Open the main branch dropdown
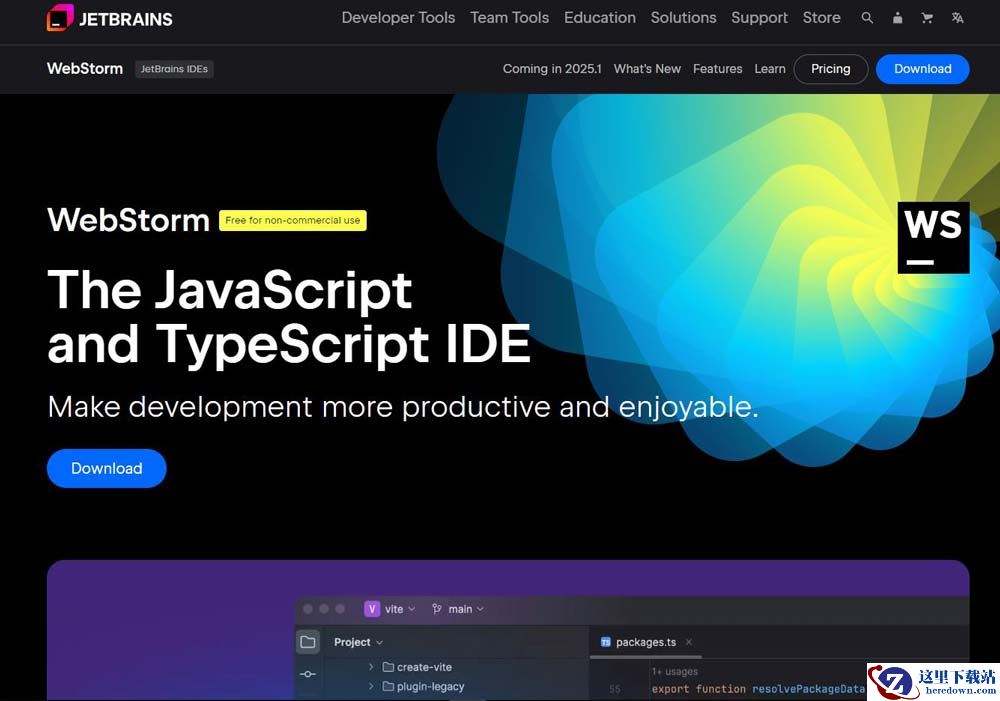The image size is (1000, 701). point(466,609)
